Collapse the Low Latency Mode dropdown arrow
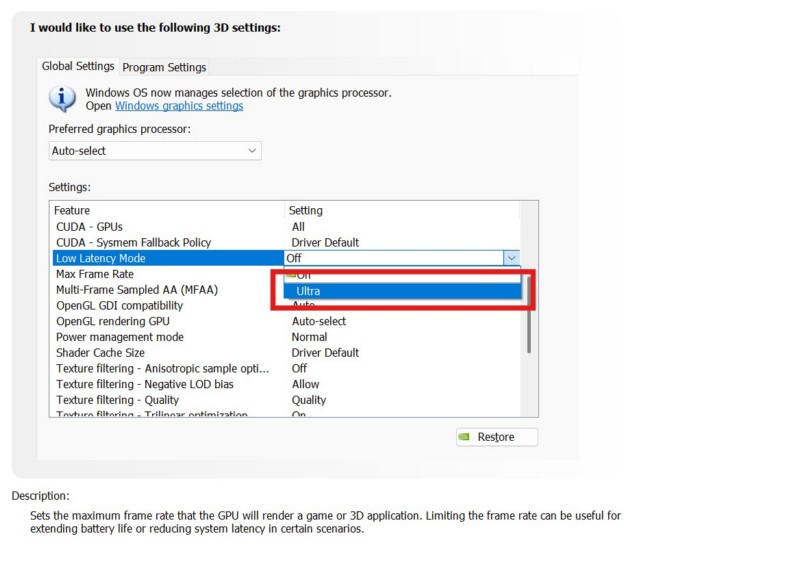This screenshot has height=582, width=800. tap(510, 258)
